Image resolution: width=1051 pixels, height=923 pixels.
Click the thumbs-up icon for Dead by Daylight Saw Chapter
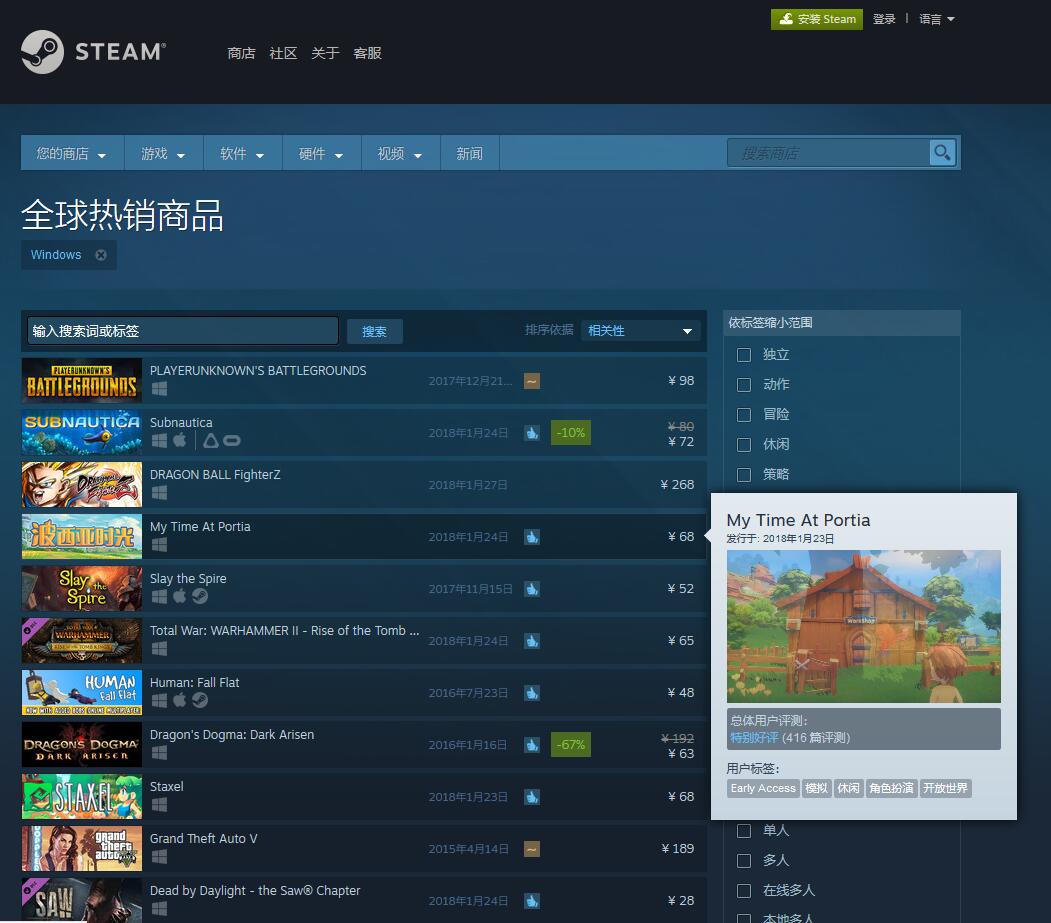tap(532, 901)
